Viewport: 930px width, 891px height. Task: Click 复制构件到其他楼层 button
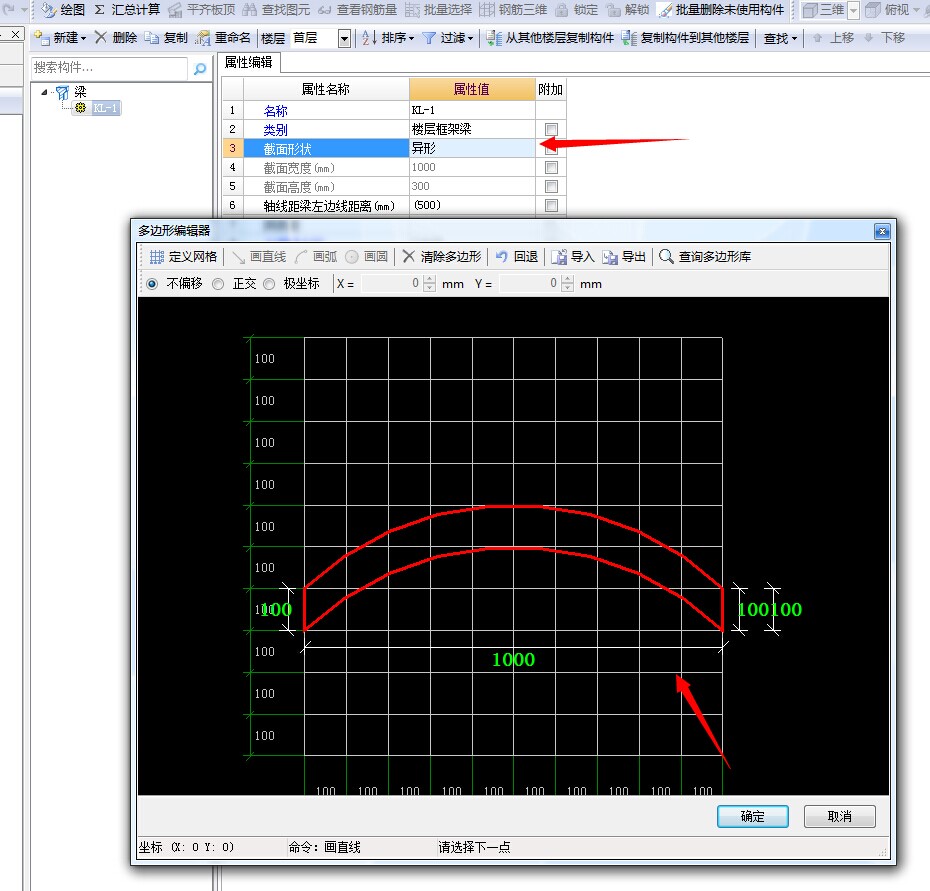(x=686, y=38)
